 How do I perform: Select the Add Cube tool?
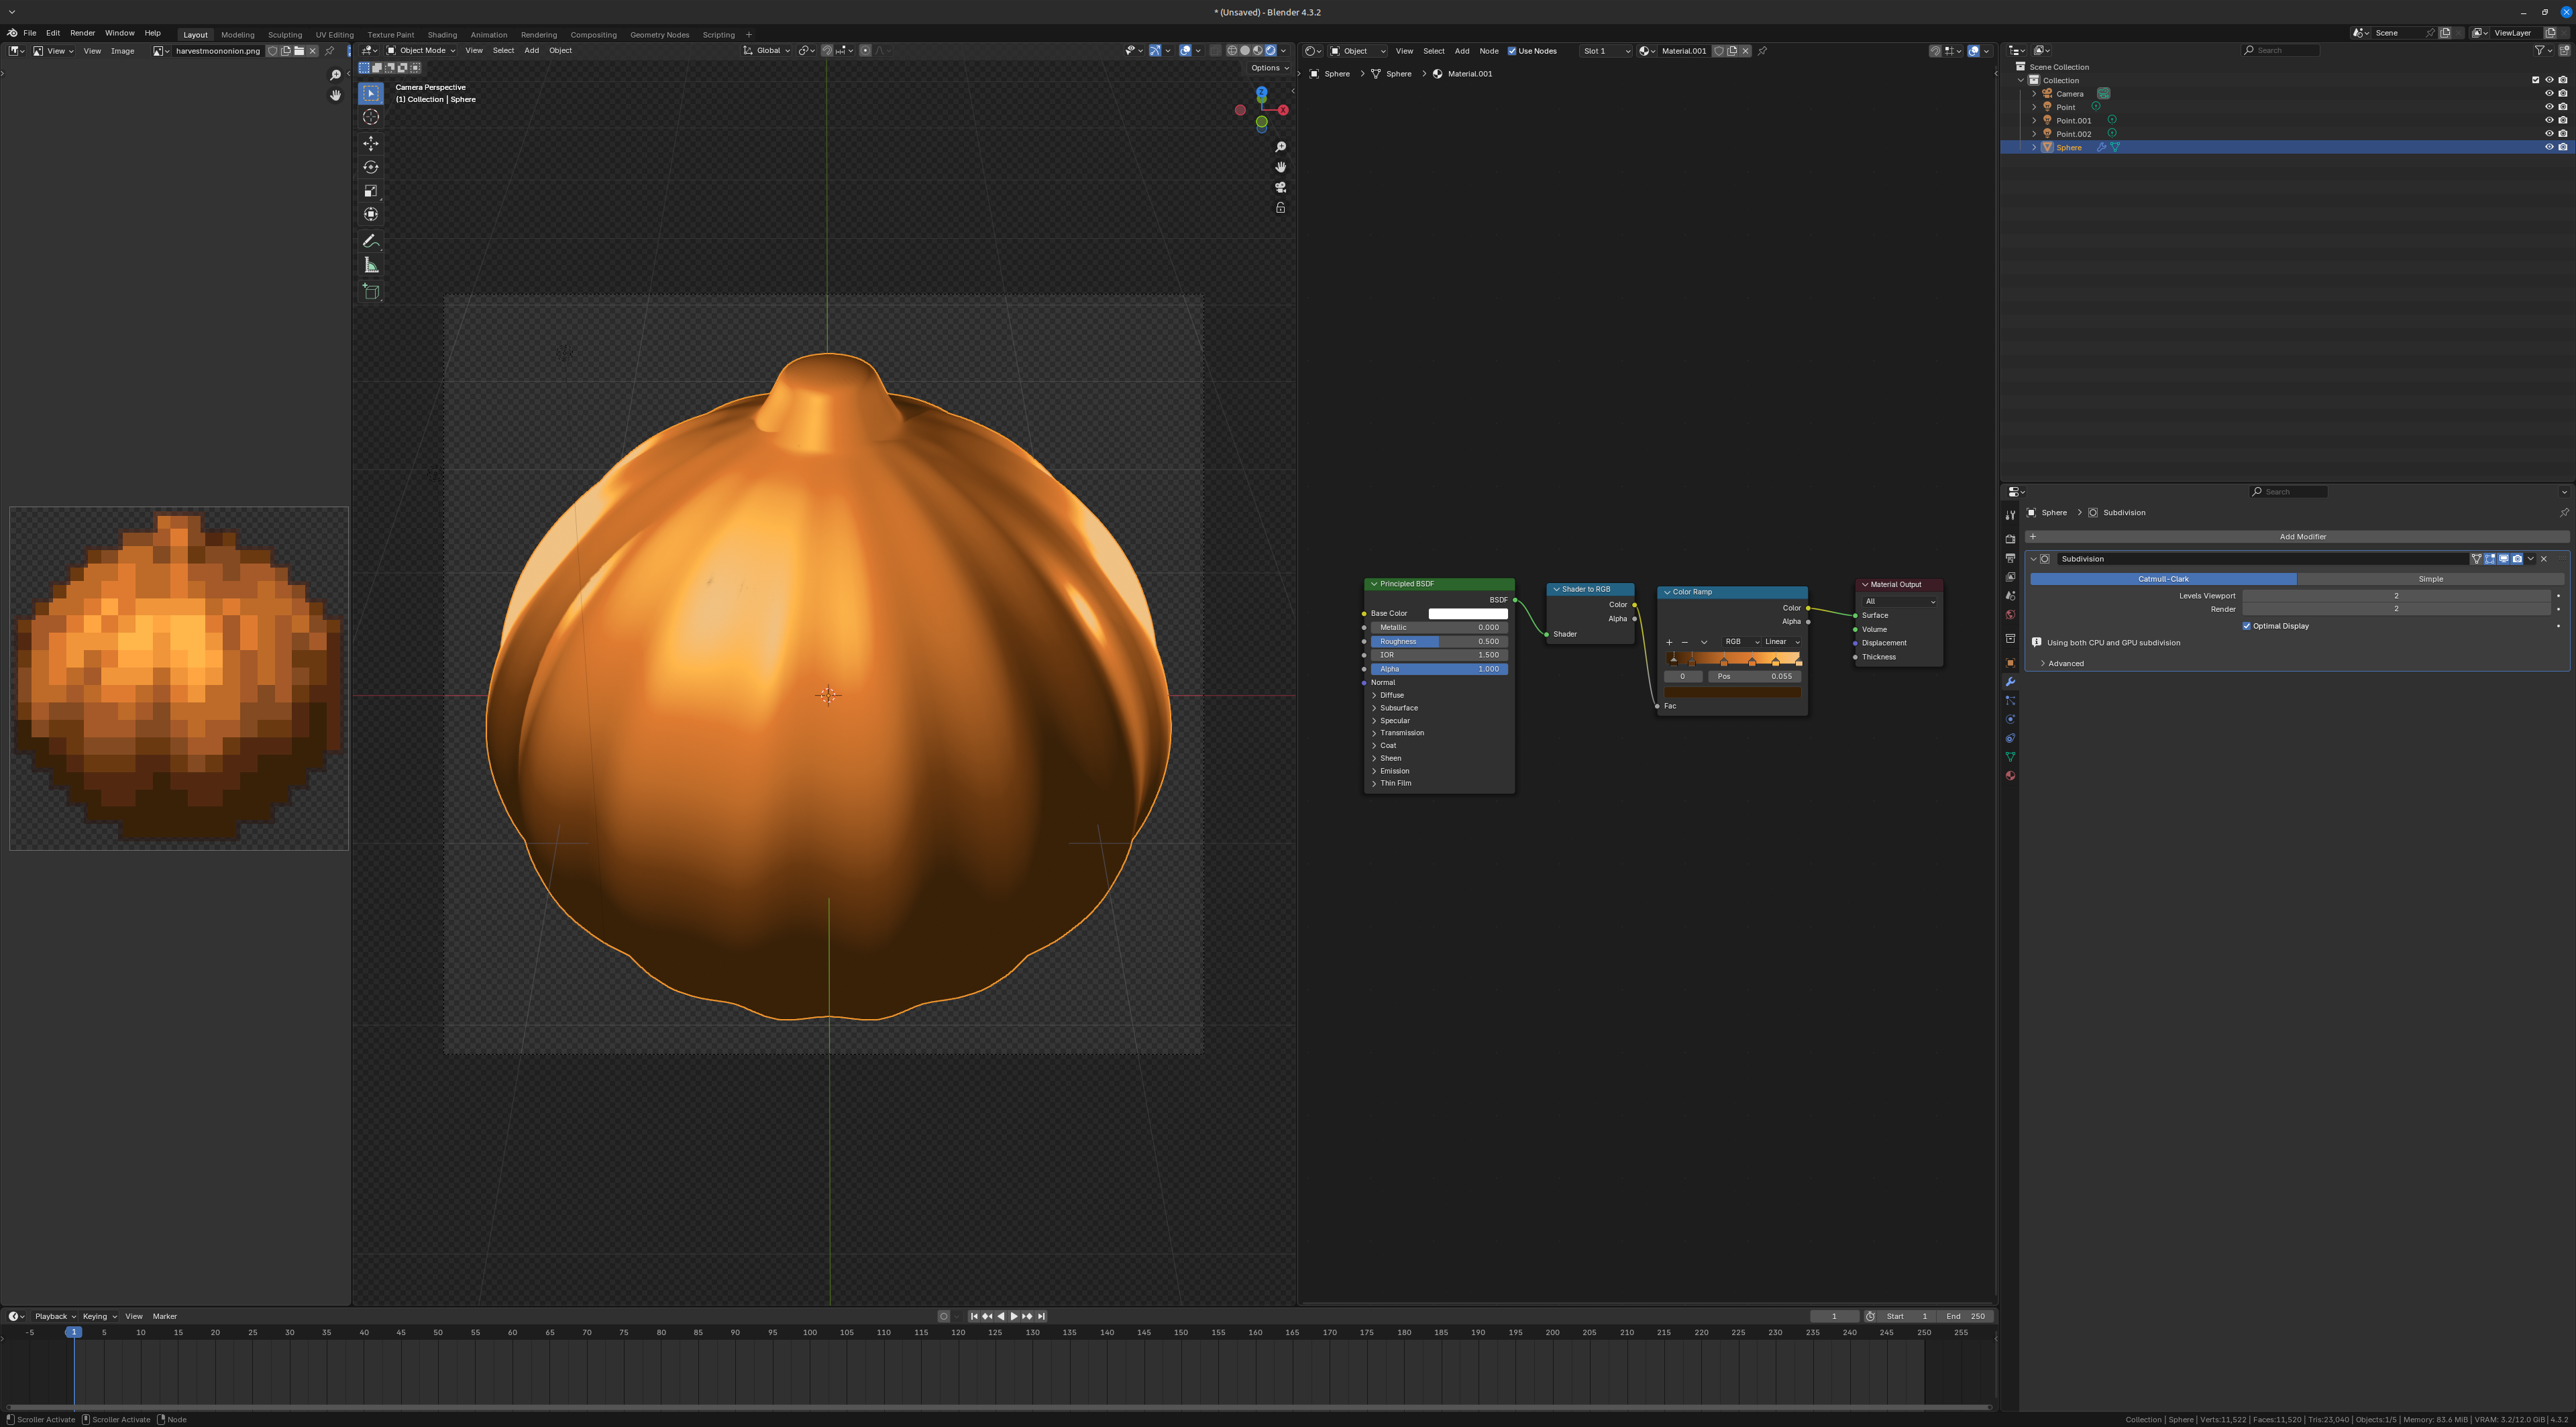(371, 292)
